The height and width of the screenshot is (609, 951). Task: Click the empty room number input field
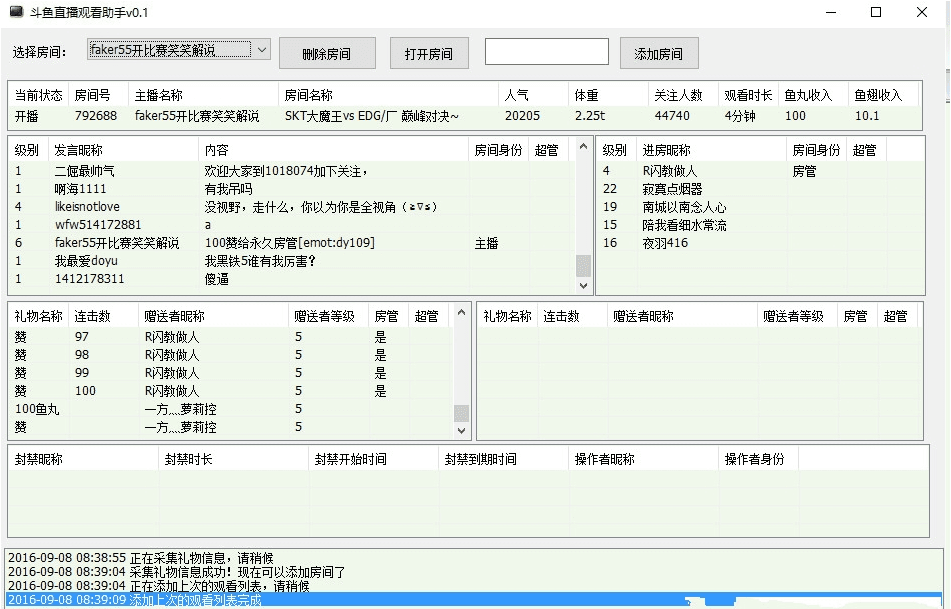[x=546, y=49]
